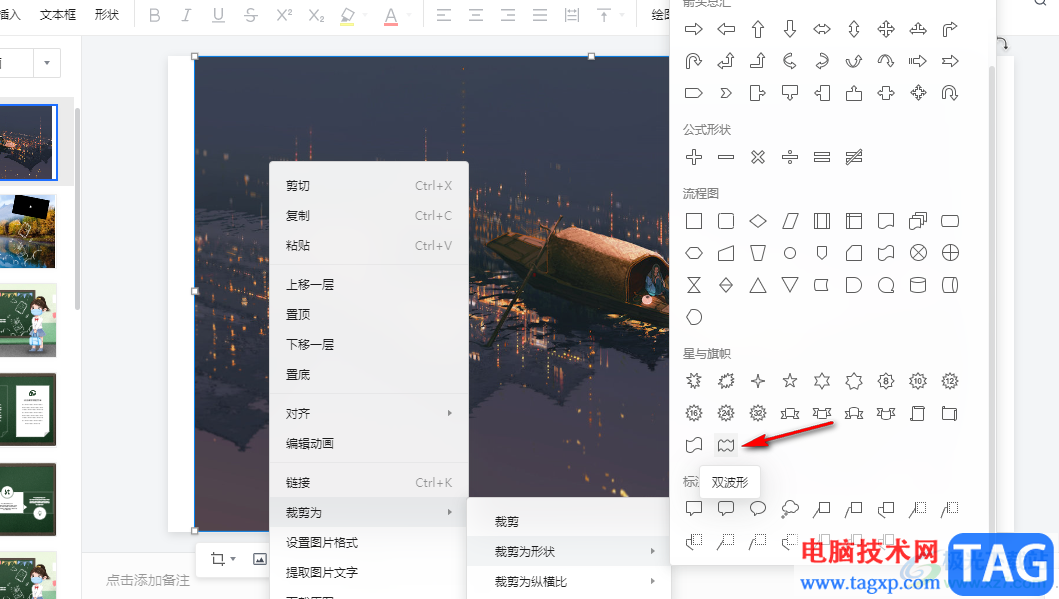This screenshot has width=1059, height=599.
Task: Toggle subscript formatting
Action: click(x=316, y=15)
